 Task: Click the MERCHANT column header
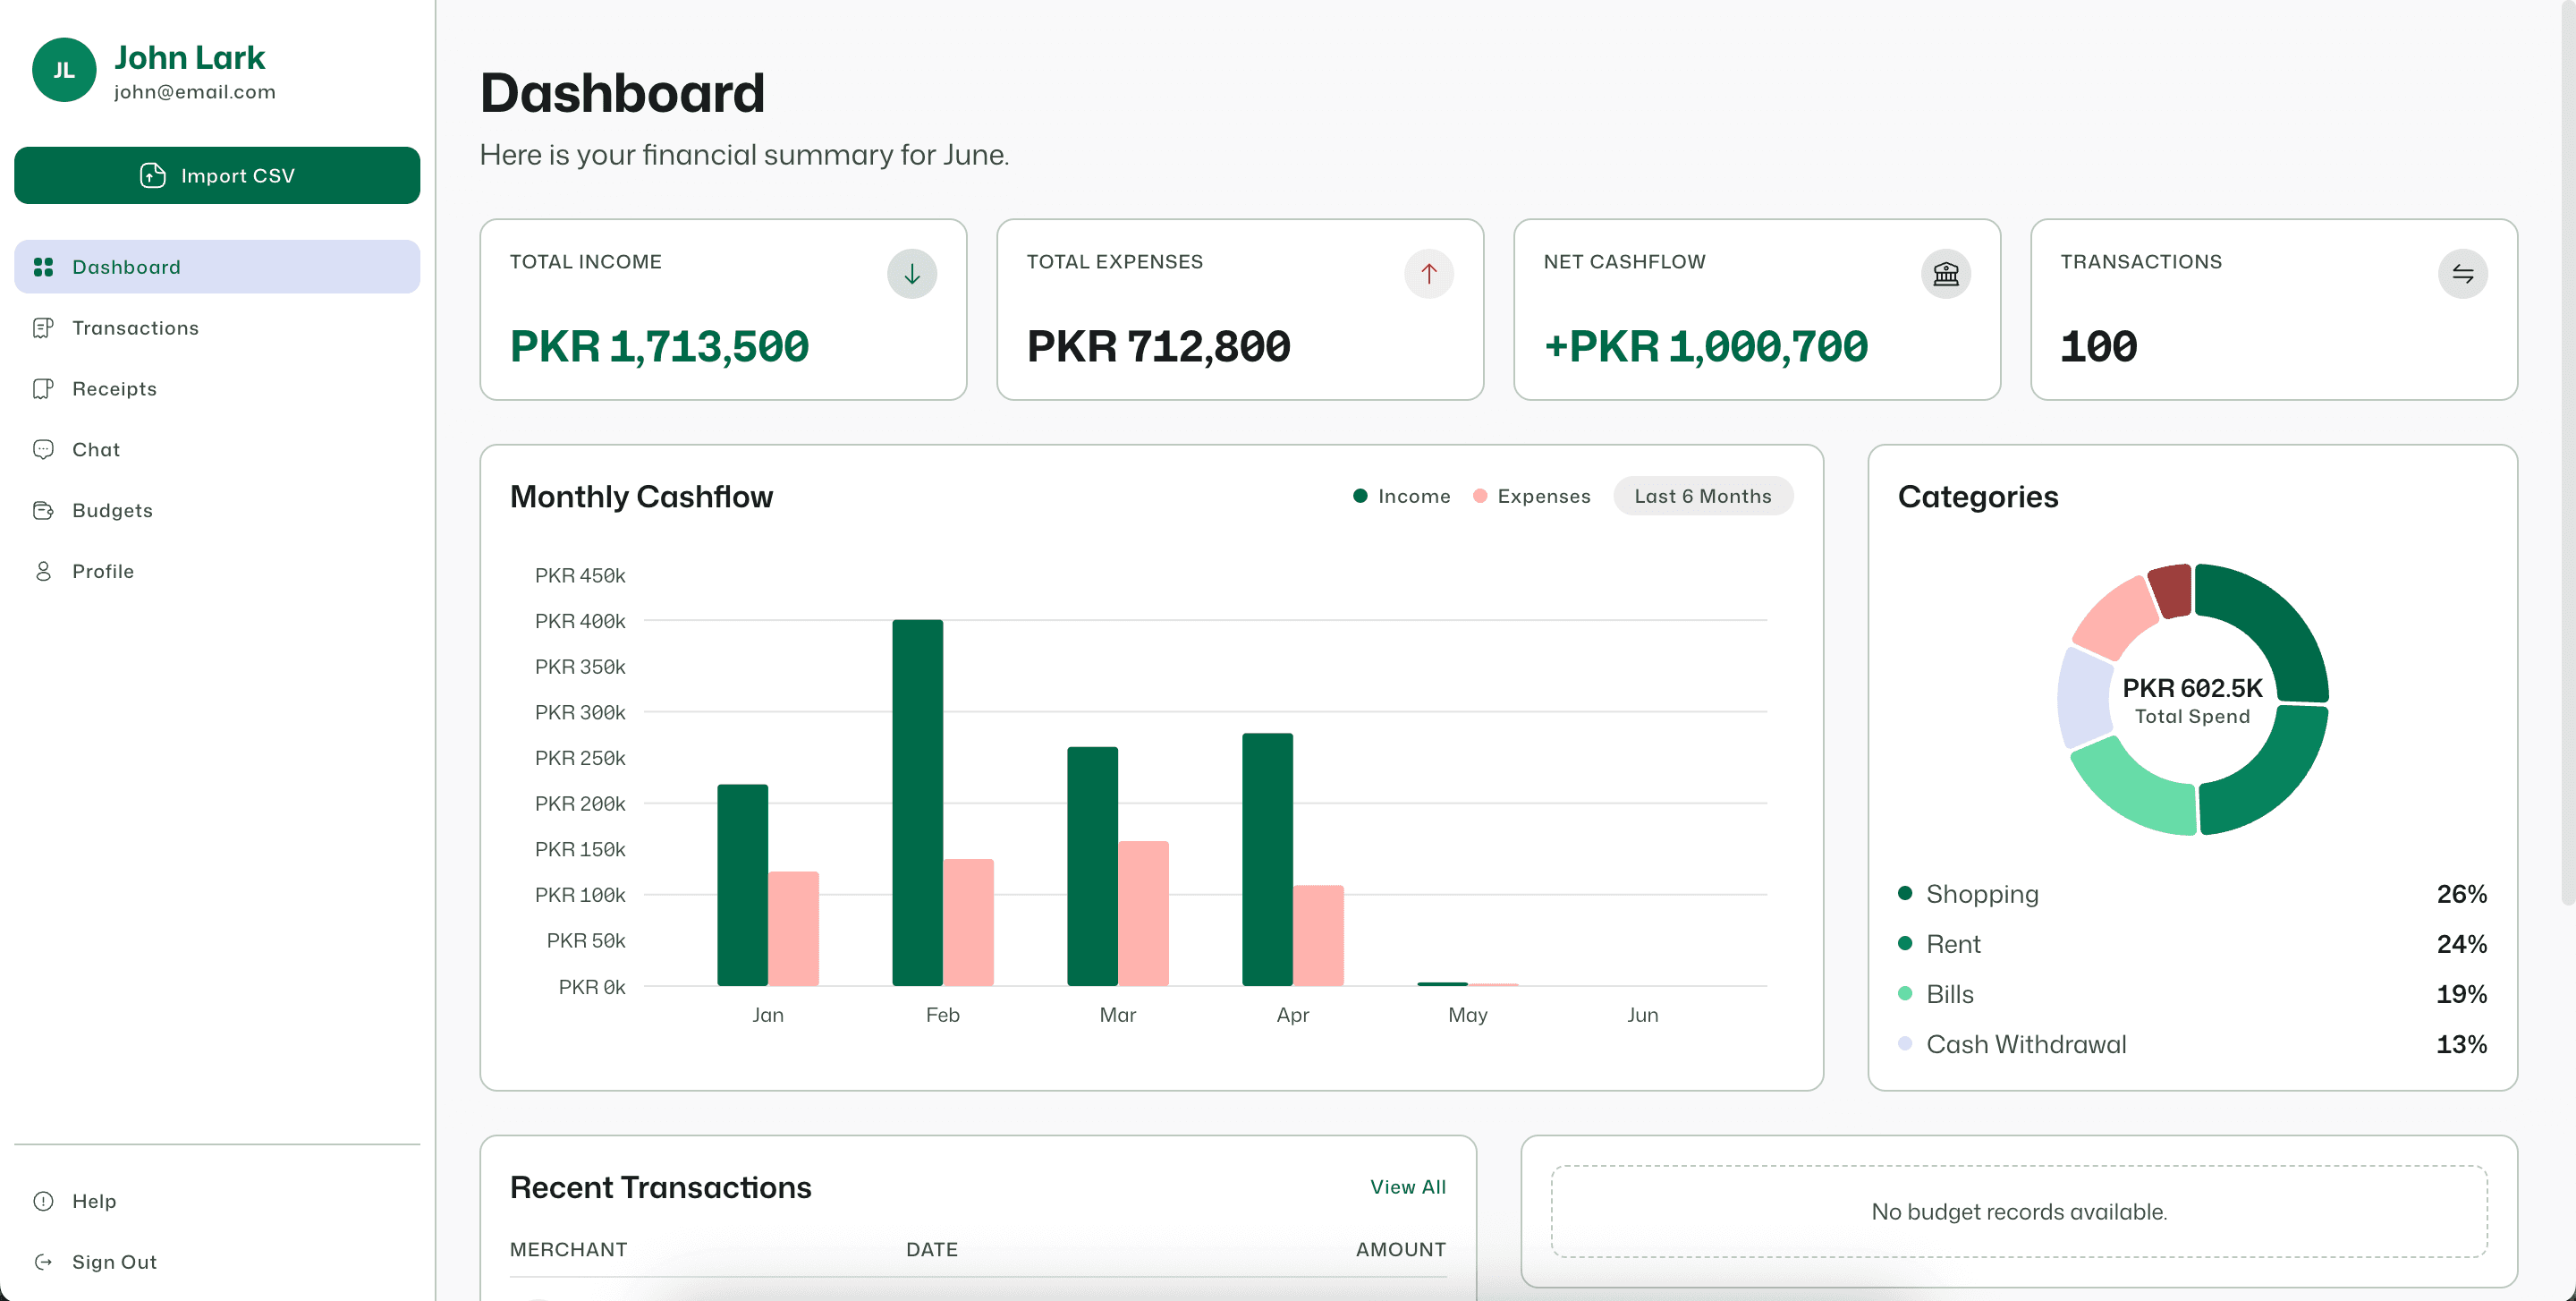568,1249
